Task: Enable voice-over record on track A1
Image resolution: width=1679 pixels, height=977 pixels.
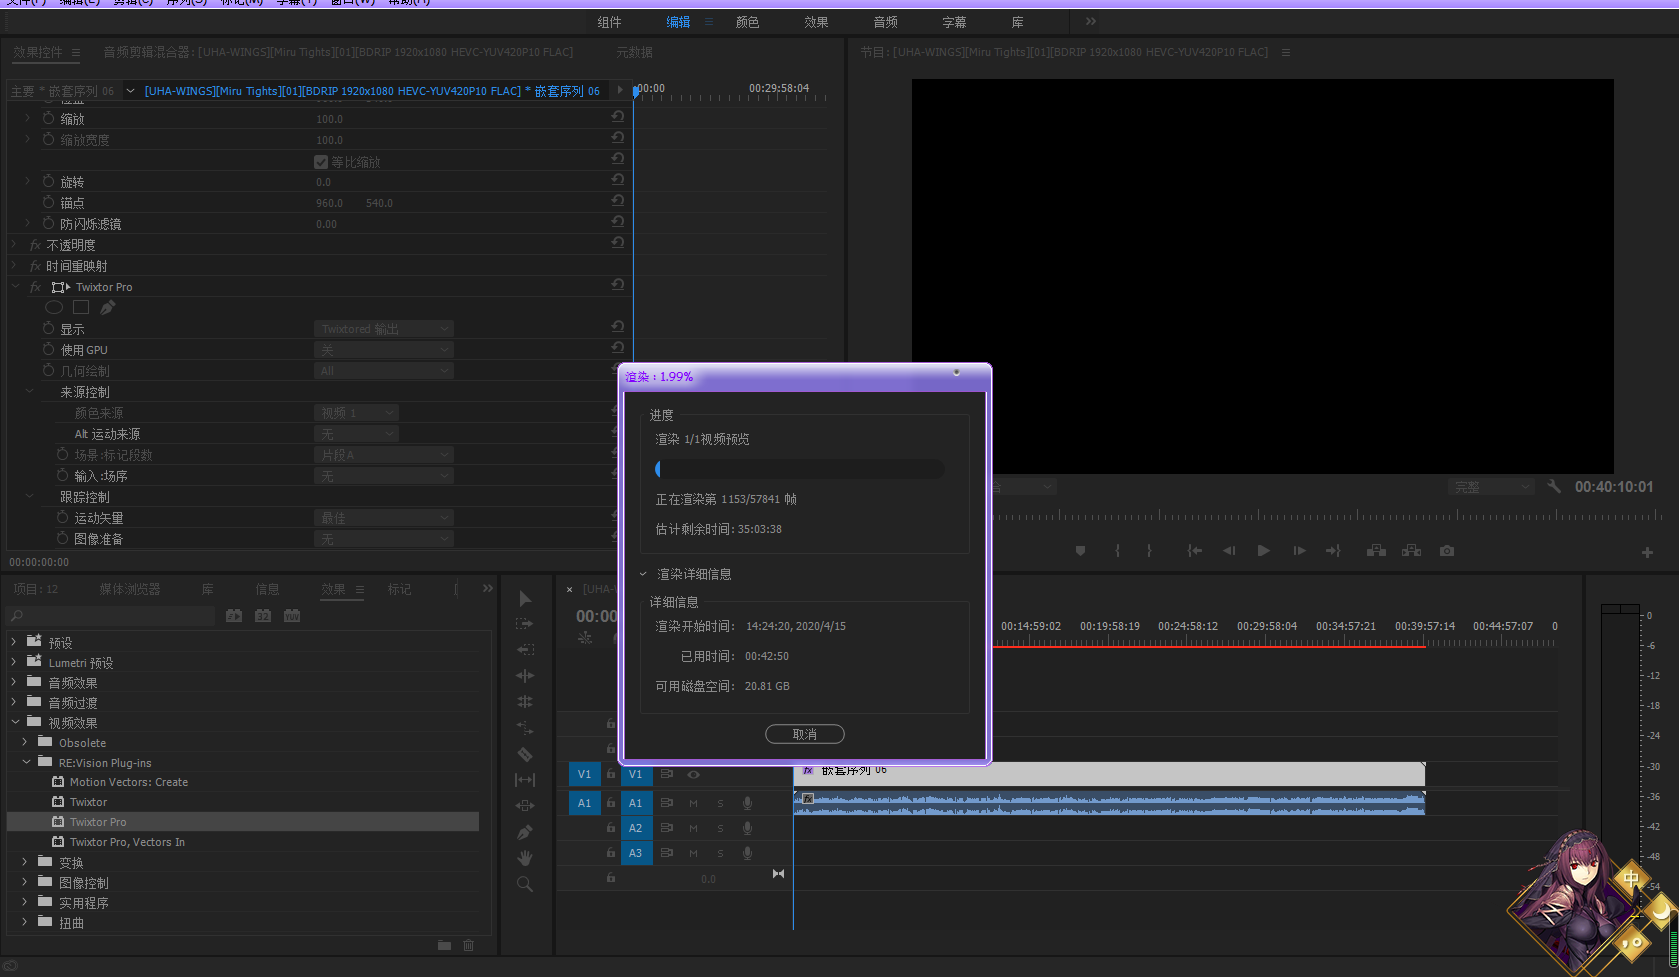Action: pyautogui.click(x=747, y=803)
